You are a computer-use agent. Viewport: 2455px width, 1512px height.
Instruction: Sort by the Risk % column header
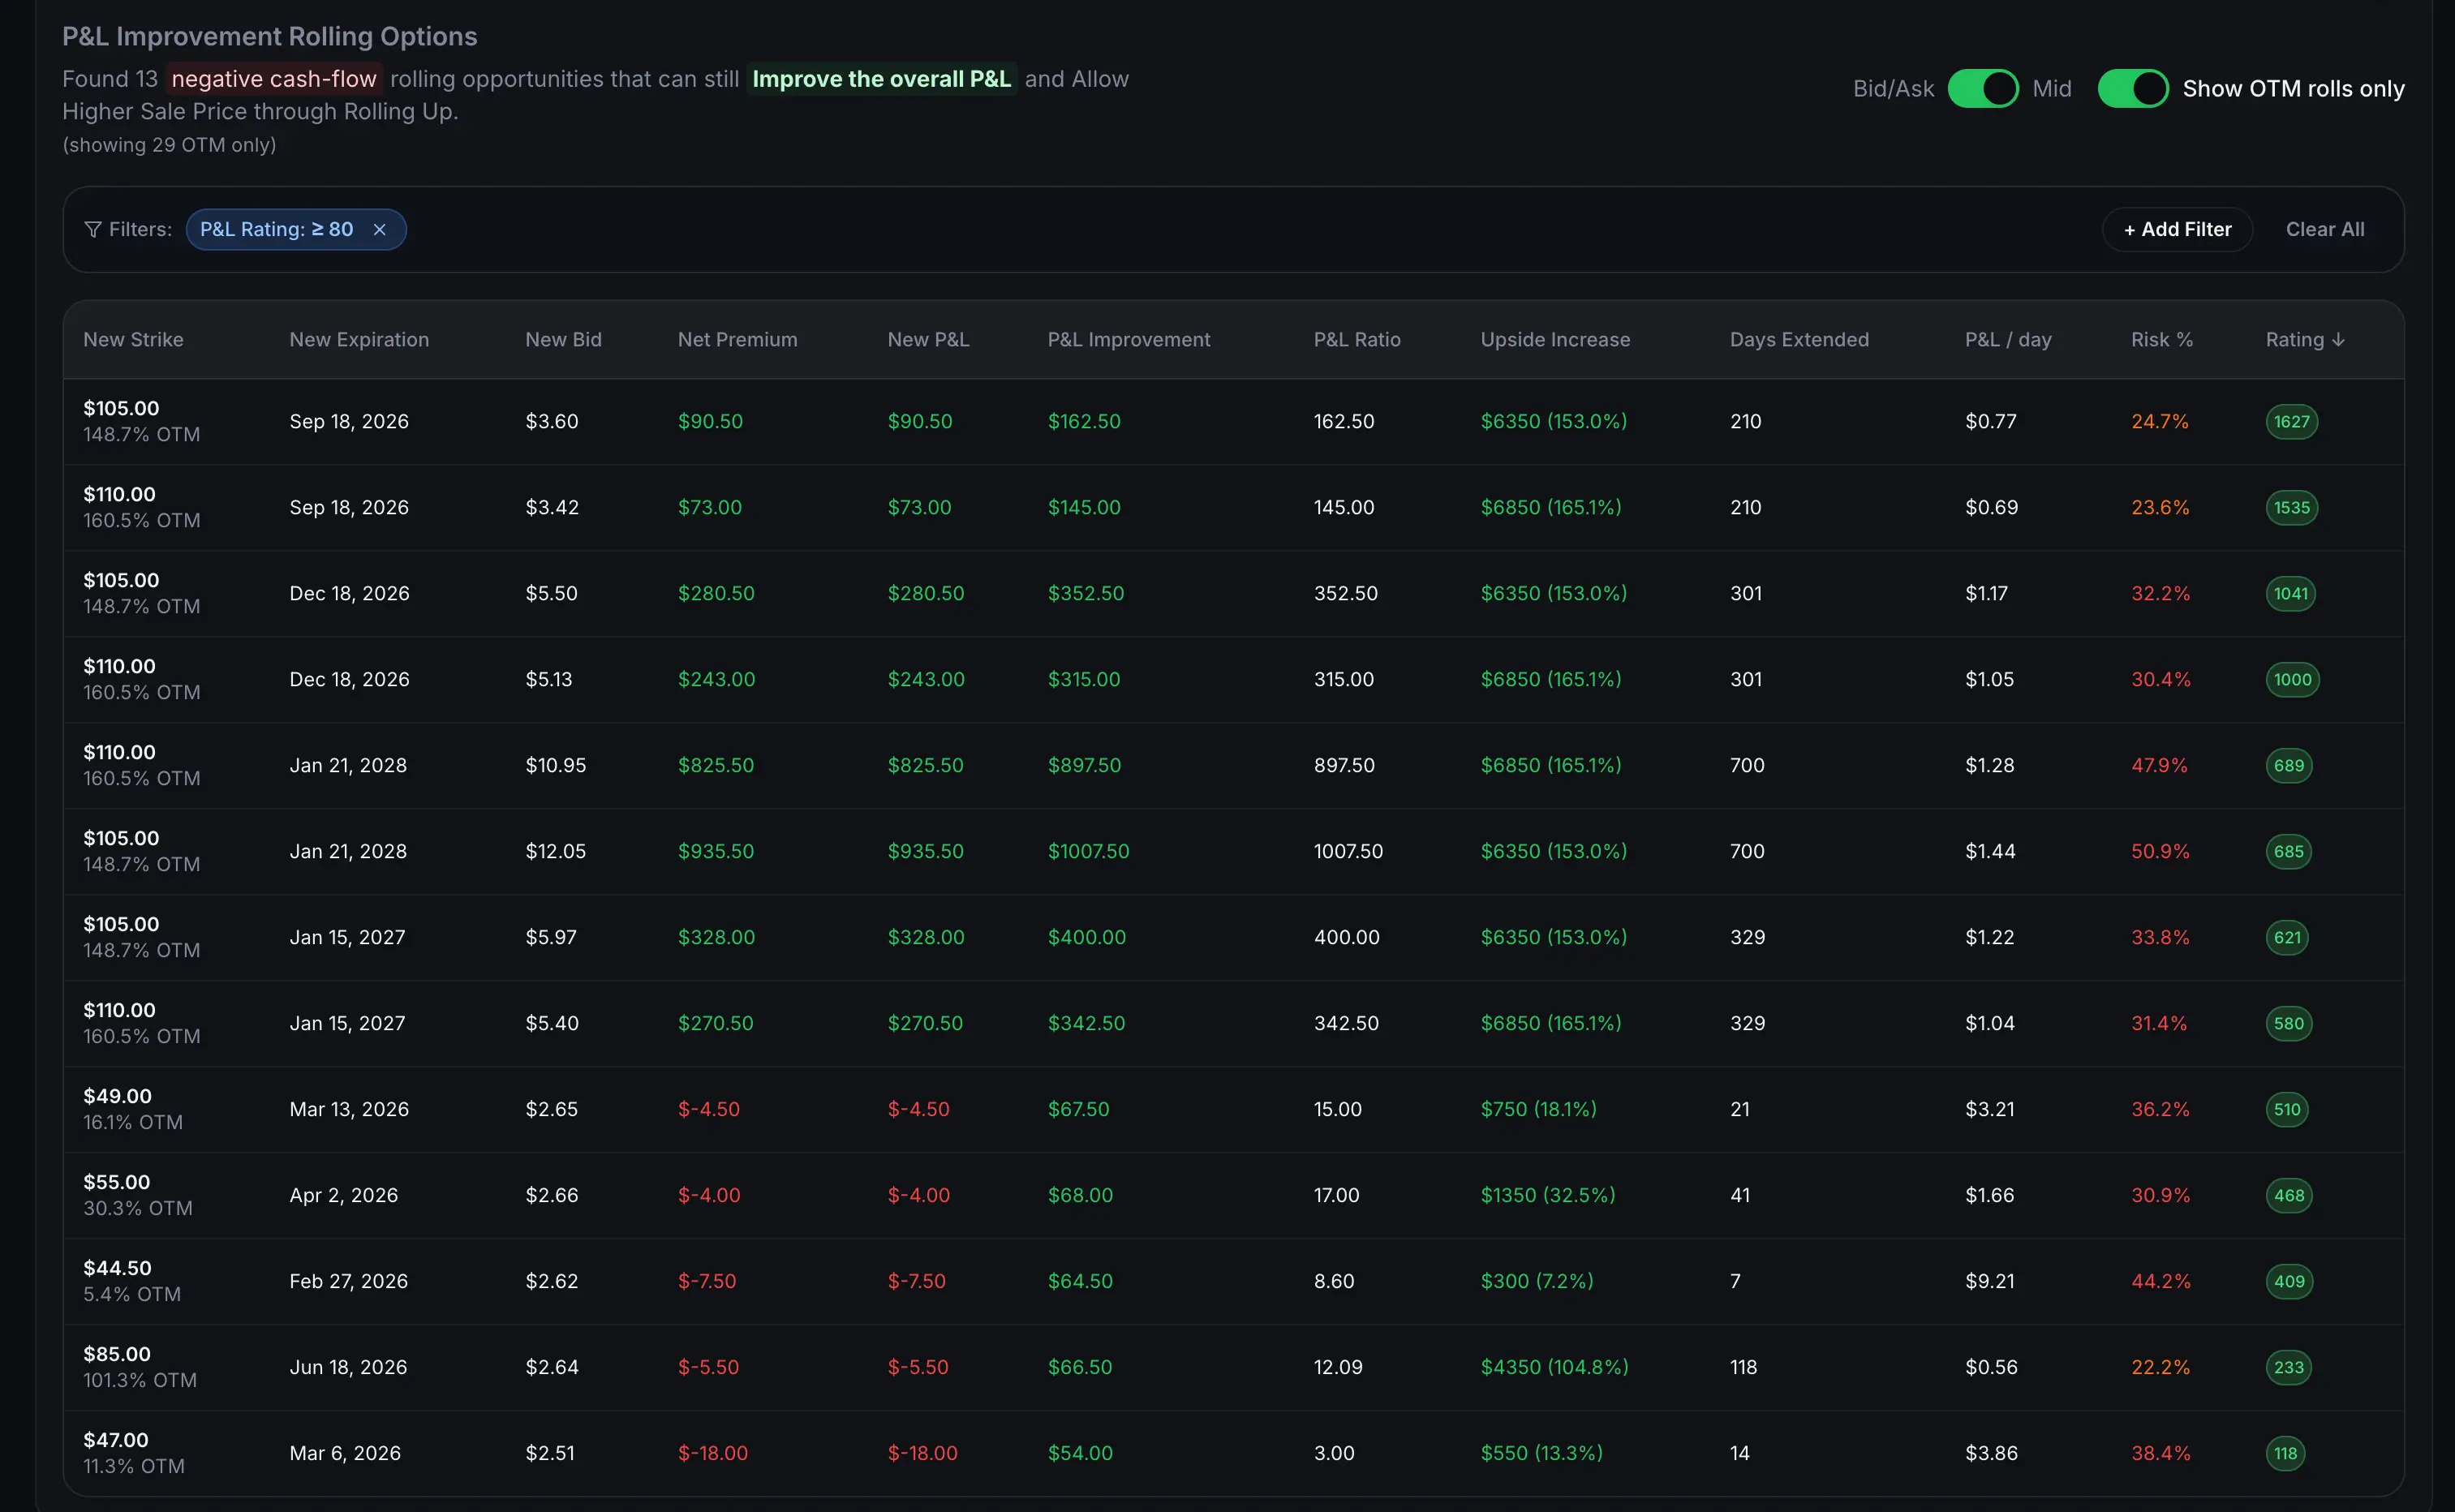(x=2161, y=340)
